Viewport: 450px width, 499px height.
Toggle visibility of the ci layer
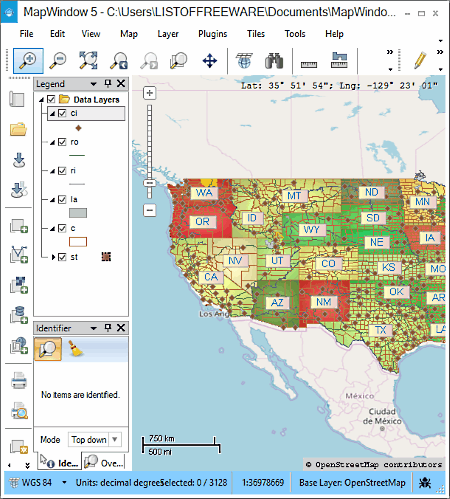[x=62, y=113]
